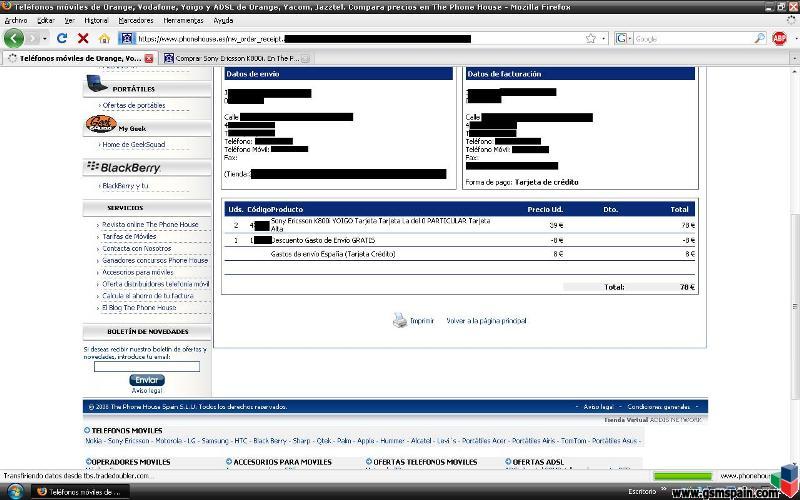
Task: Click the Google search box
Action: (x=693, y=38)
